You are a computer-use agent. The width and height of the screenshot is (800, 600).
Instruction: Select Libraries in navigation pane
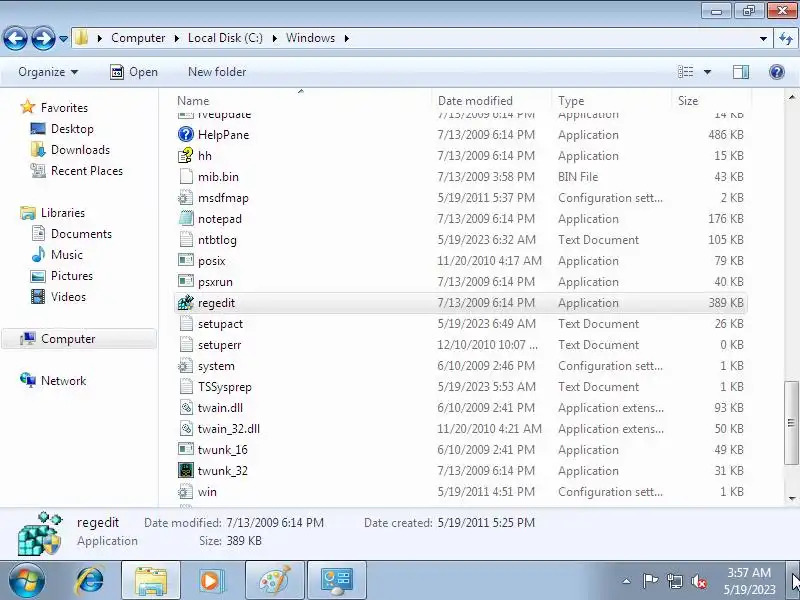click(63, 213)
